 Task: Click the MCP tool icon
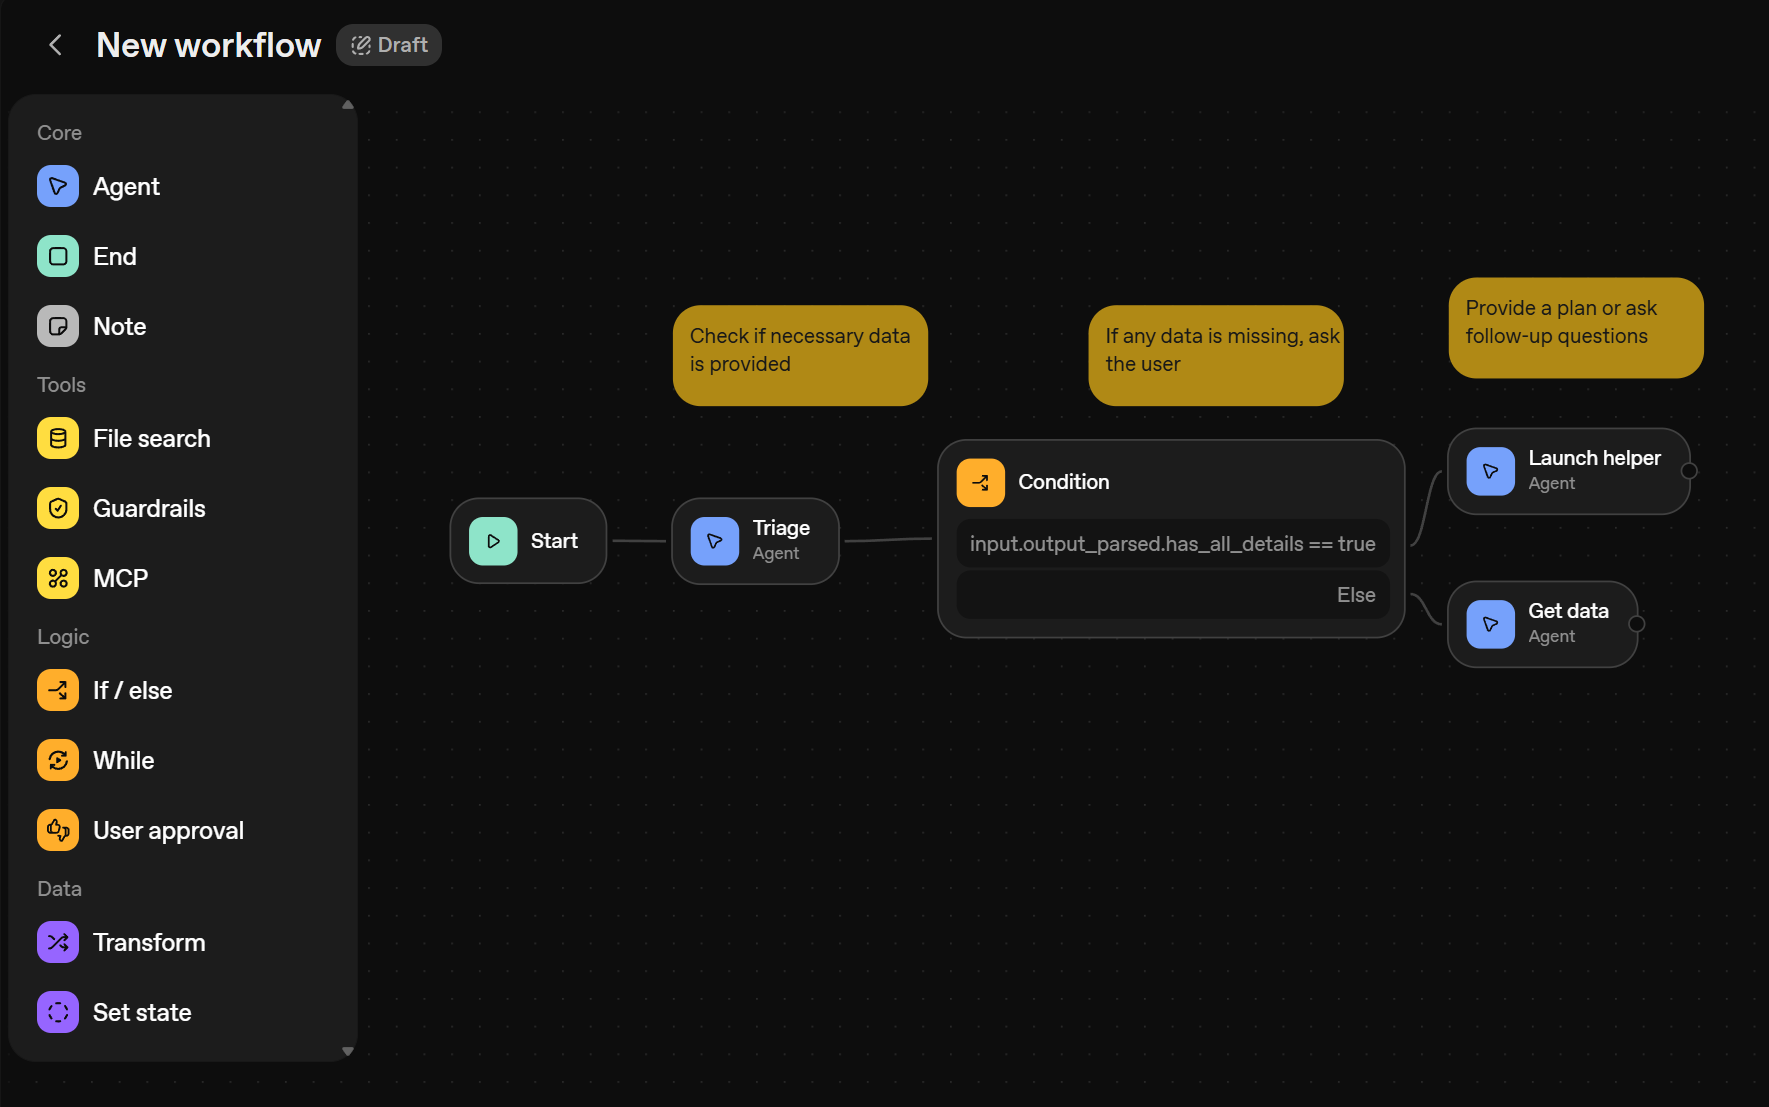click(58, 579)
